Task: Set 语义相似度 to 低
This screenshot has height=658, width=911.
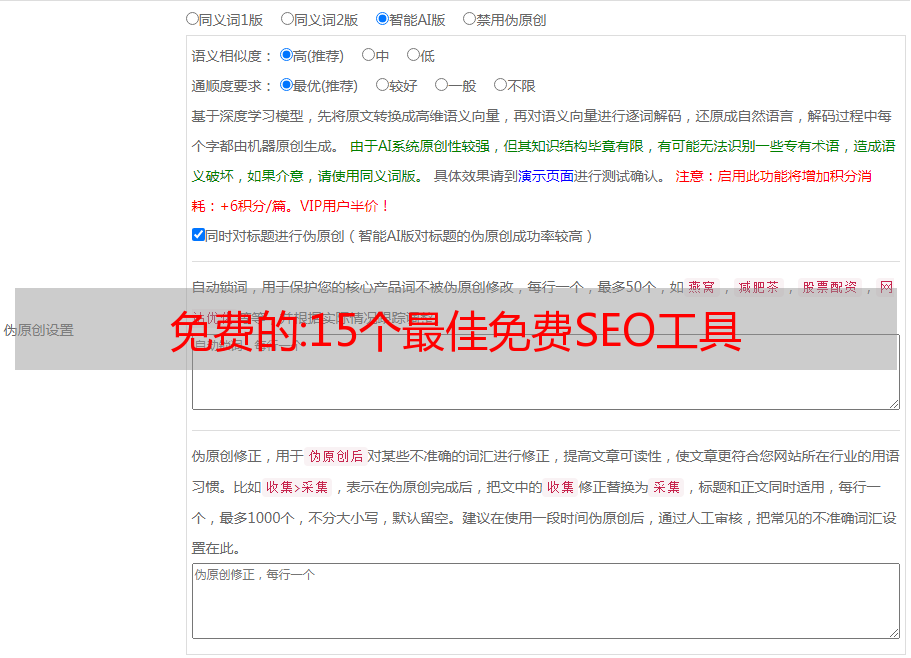Action: 413,55
